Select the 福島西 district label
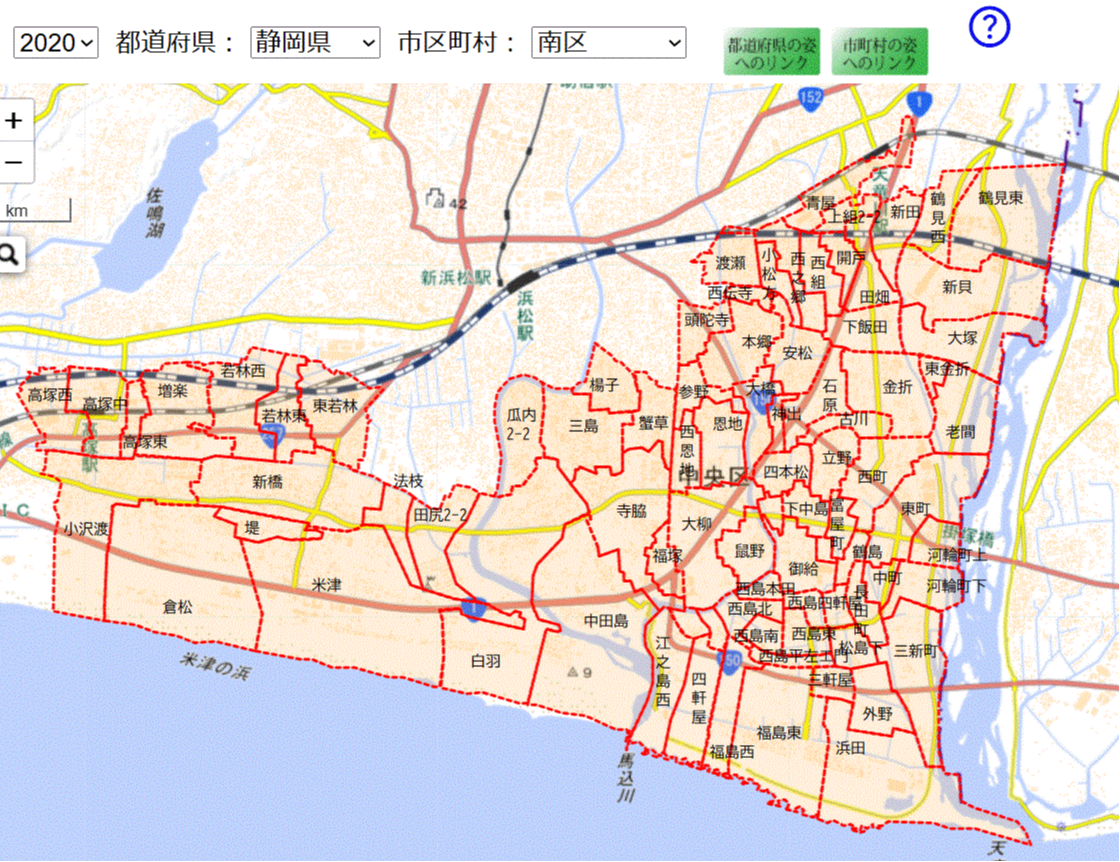 click(x=731, y=751)
